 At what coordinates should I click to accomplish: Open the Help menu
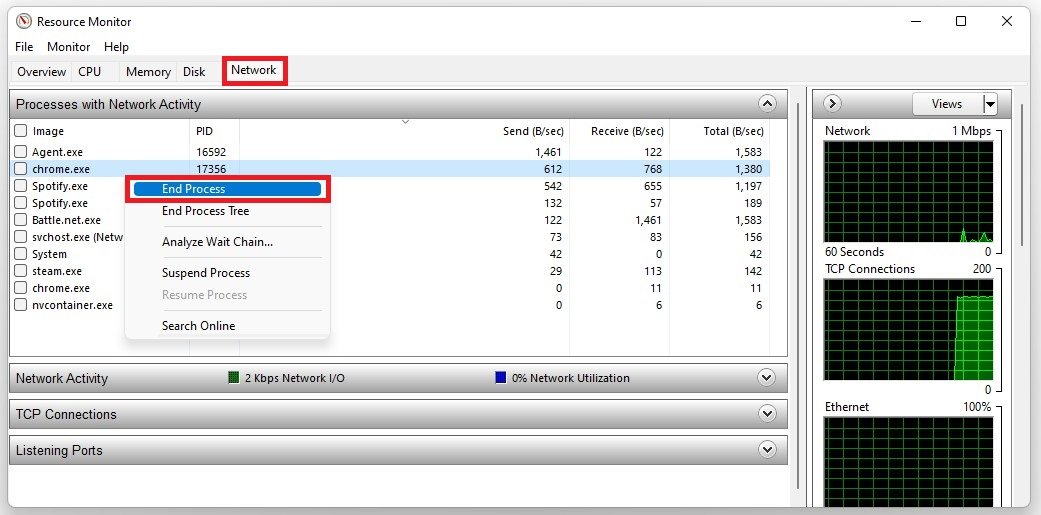[116, 46]
